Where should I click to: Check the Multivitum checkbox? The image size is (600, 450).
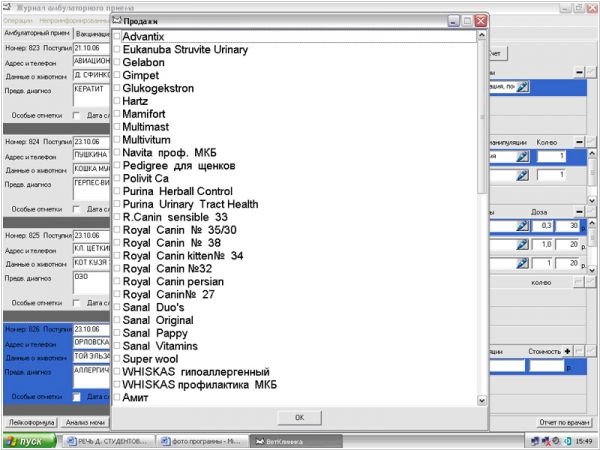[x=117, y=139]
